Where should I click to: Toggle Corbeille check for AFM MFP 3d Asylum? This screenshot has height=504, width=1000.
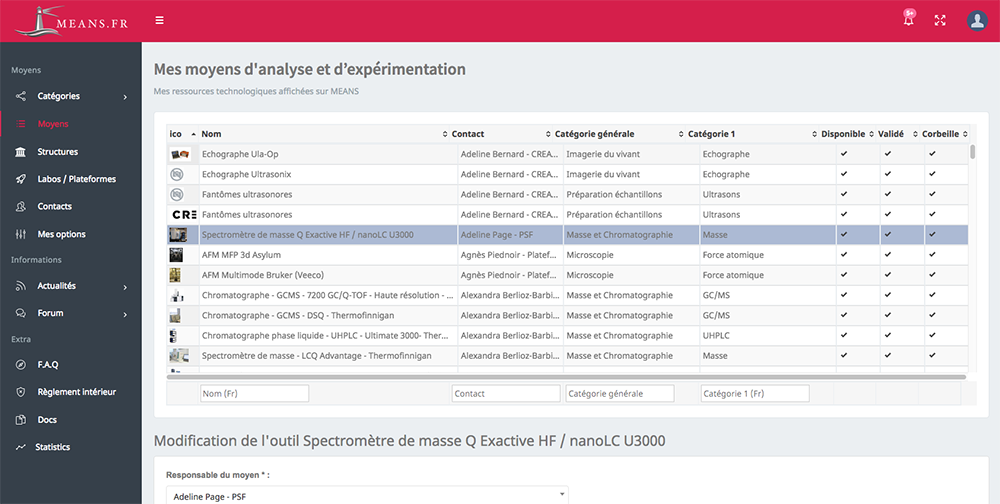pyautogui.click(x=932, y=255)
